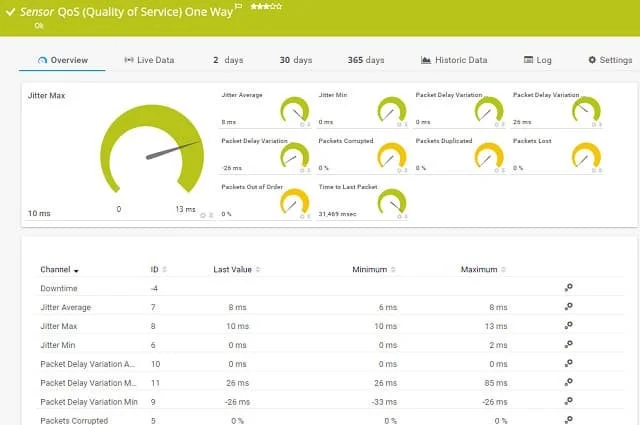Click the priority flag icon beside sensor title

point(238,7)
